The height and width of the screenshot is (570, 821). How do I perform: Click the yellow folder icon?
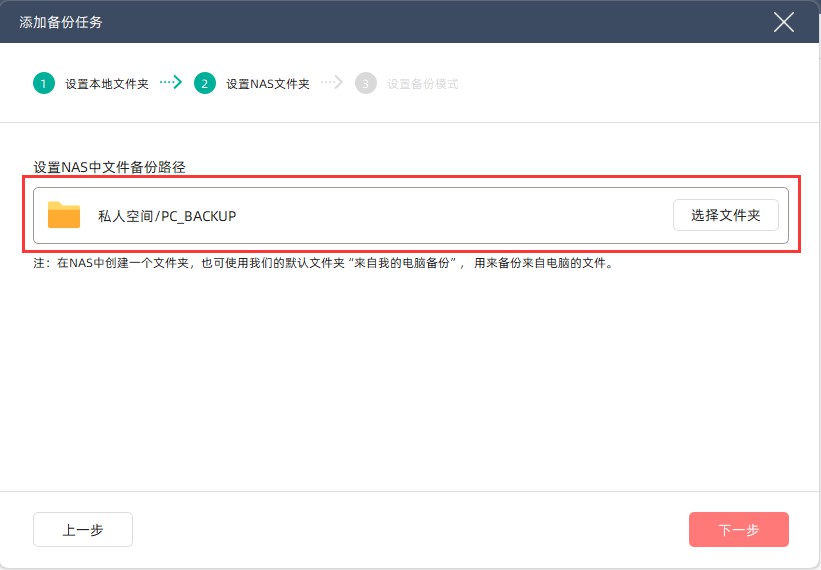click(x=64, y=215)
